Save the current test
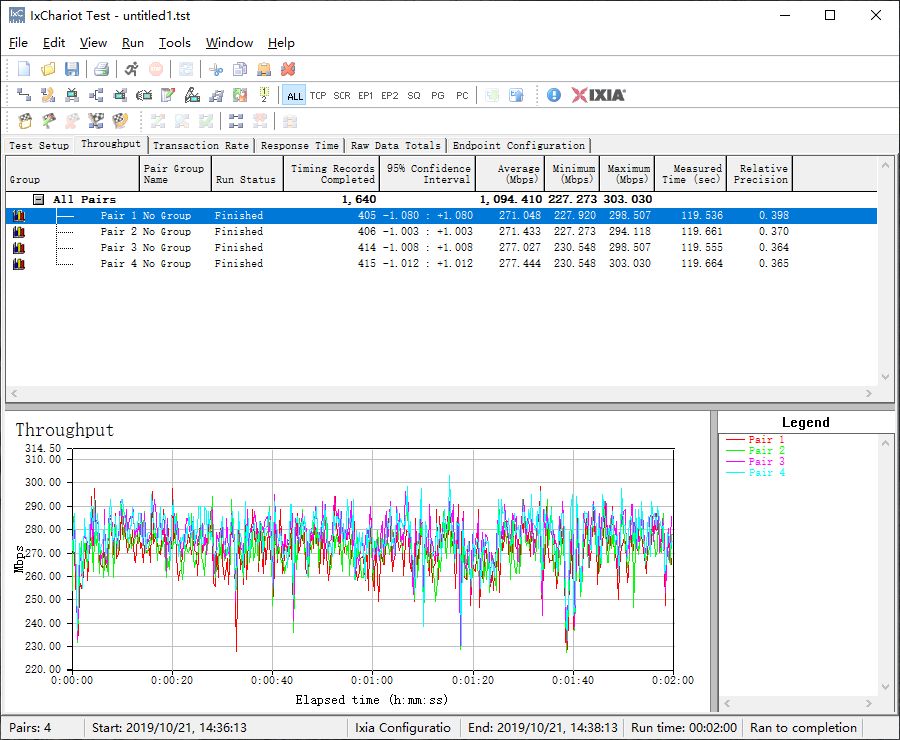This screenshot has height=740, width=900. (x=72, y=69)
